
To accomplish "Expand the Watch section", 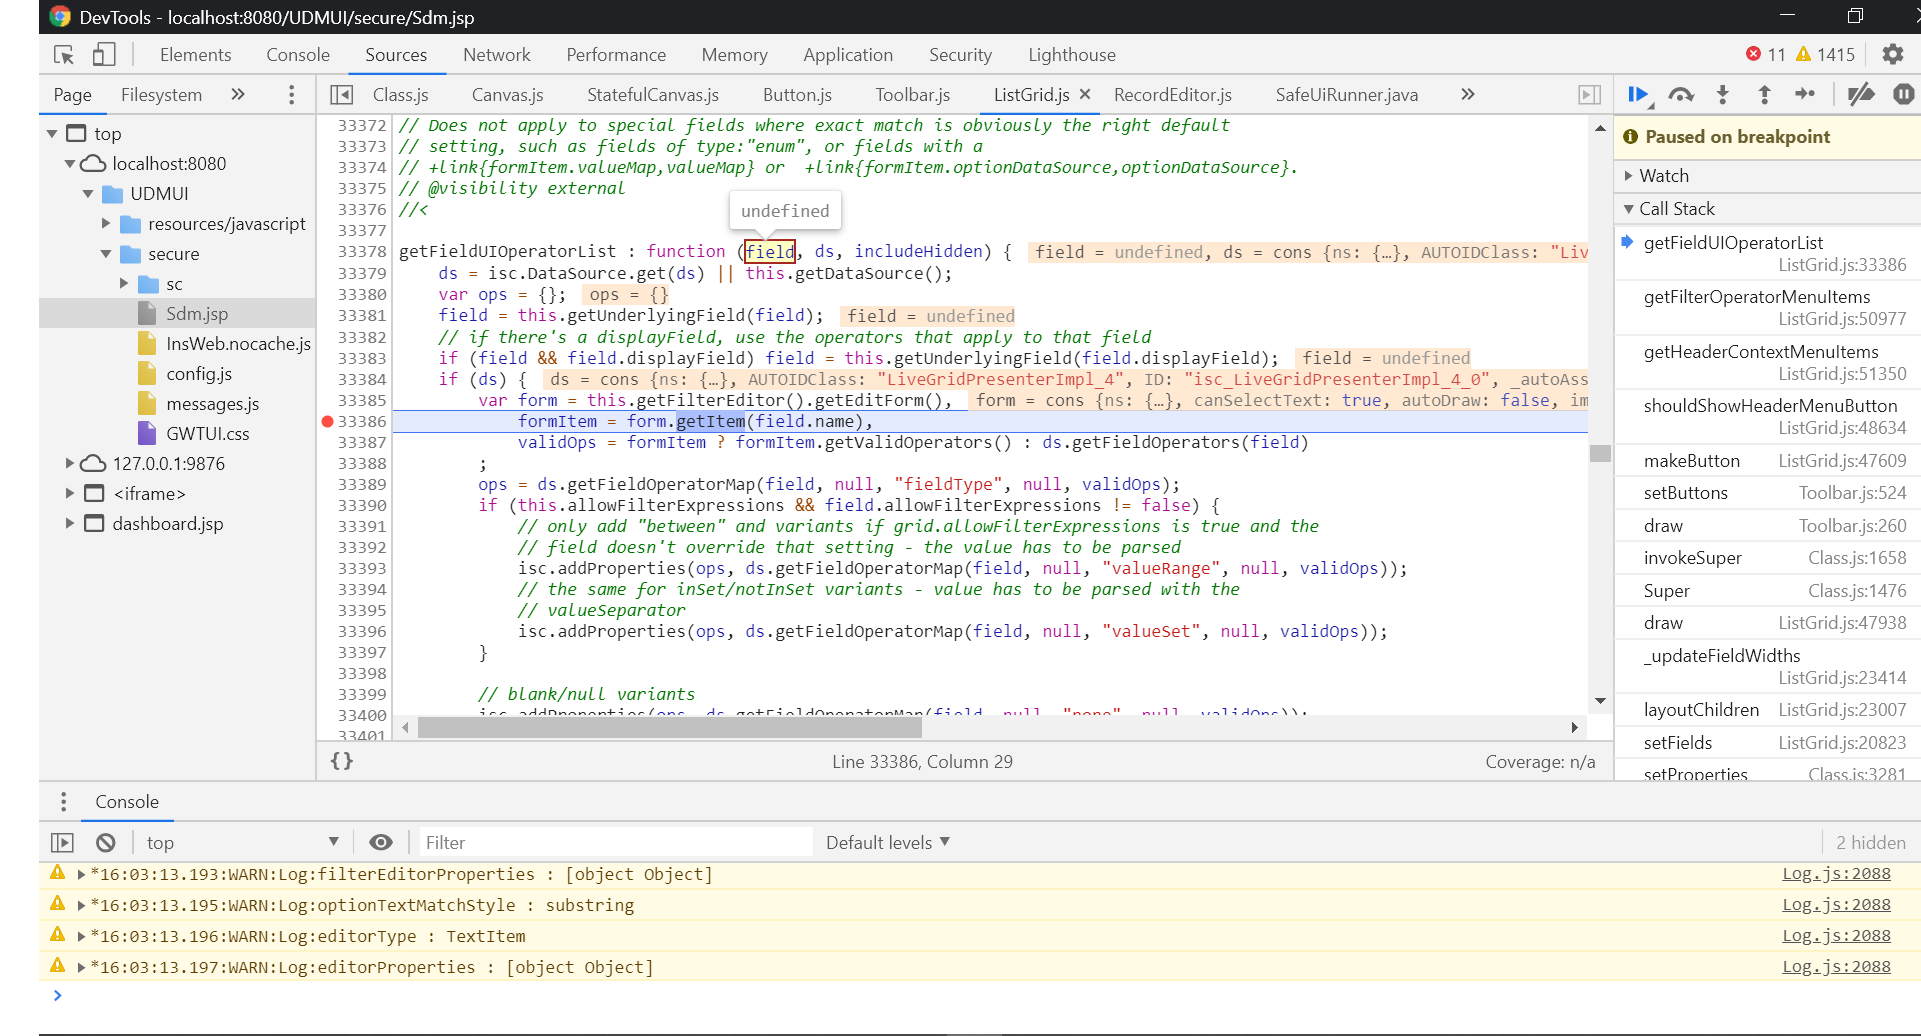I will (1664, 176).
